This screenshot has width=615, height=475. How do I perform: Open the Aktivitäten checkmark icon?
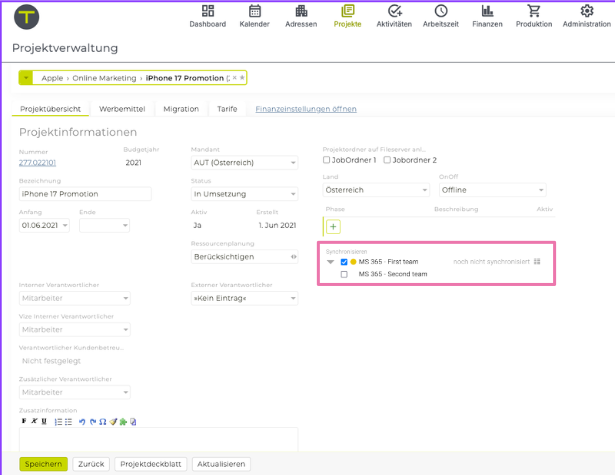(394, 12)
